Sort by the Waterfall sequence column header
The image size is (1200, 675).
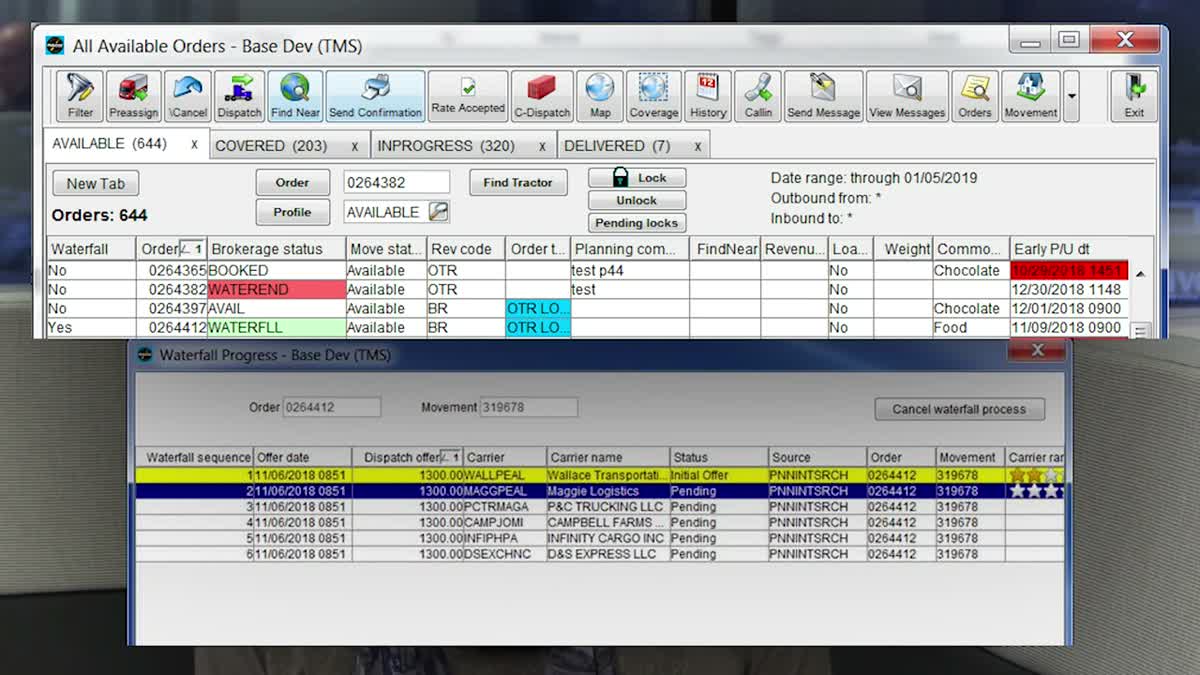click(x=195, y=457)
